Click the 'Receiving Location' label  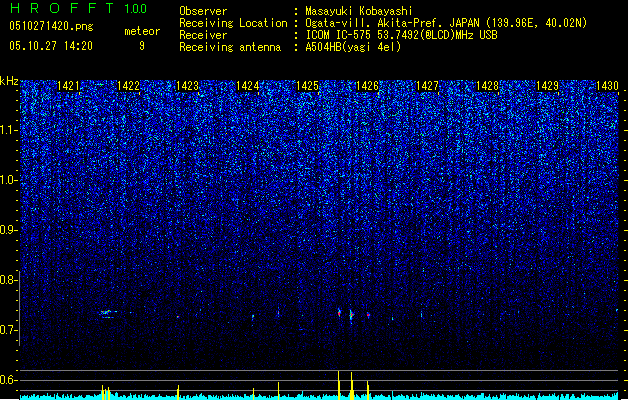point(233,23)
